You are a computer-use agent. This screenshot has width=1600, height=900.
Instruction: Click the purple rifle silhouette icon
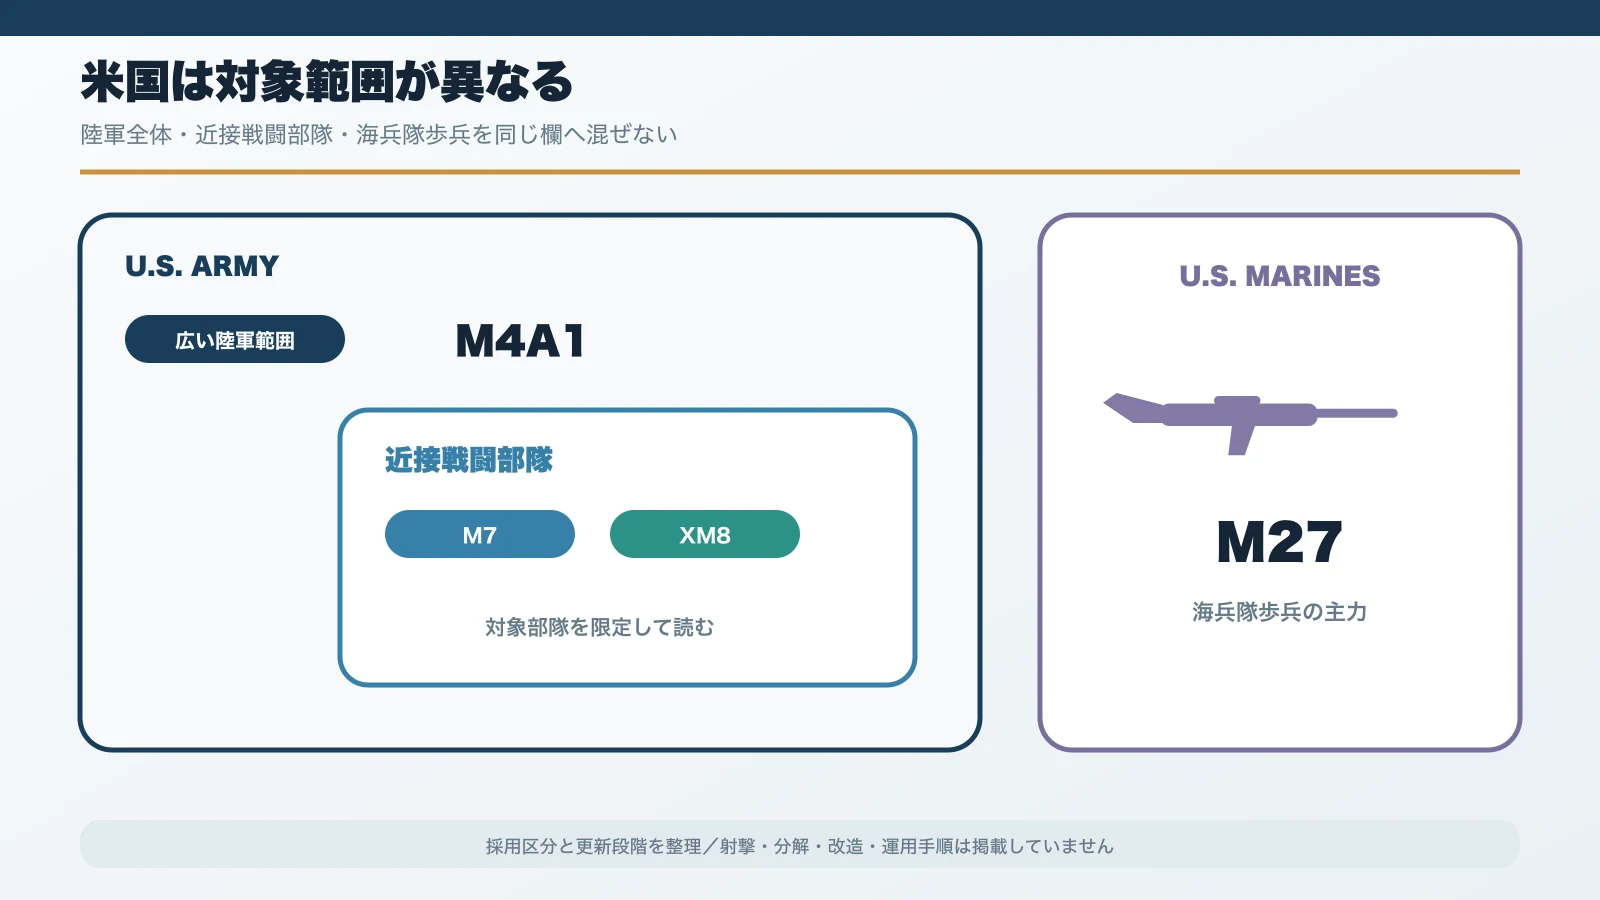[1250, 424]
